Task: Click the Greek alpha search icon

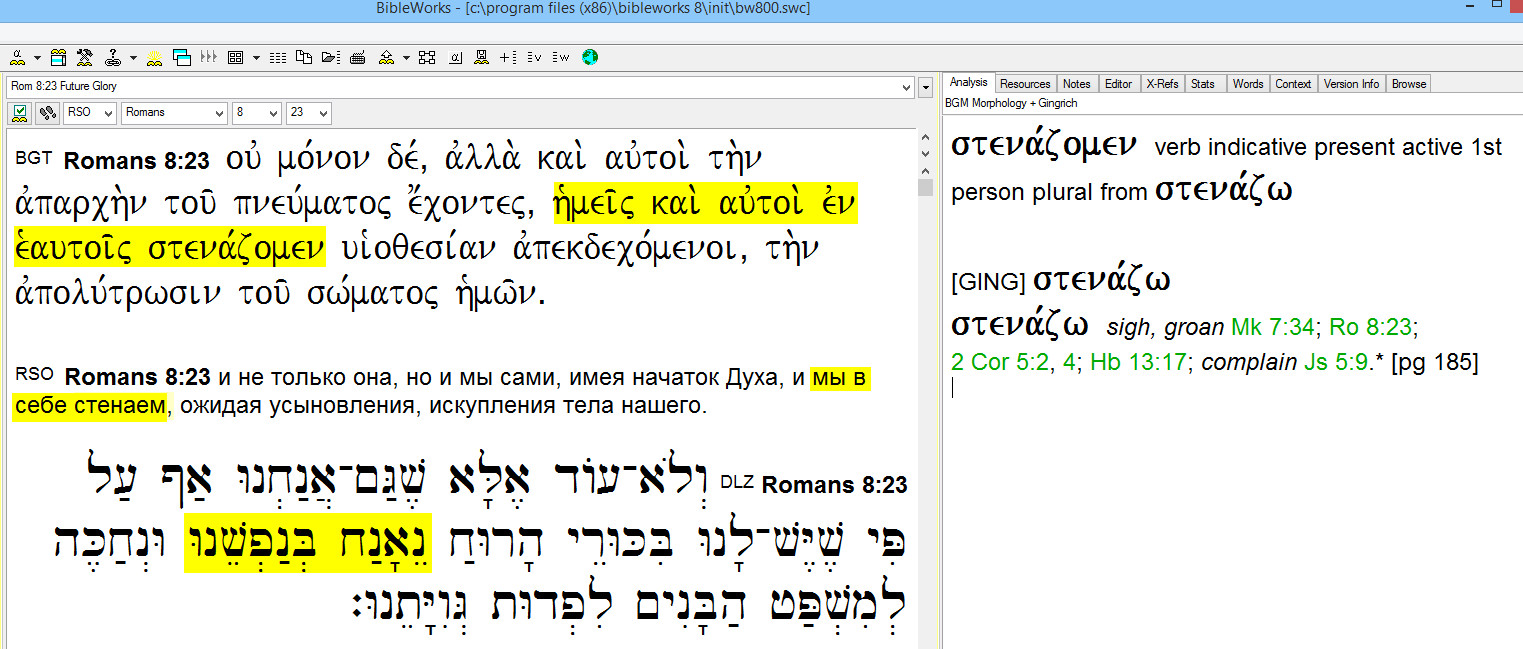Action: pyautogui.click(x=17, y=57)
